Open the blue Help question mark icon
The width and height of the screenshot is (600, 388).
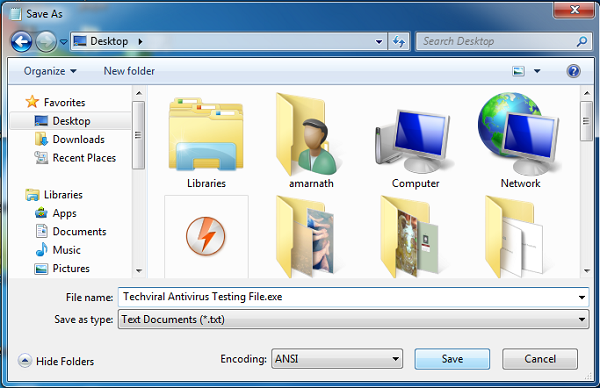click(x=573, y=71)
